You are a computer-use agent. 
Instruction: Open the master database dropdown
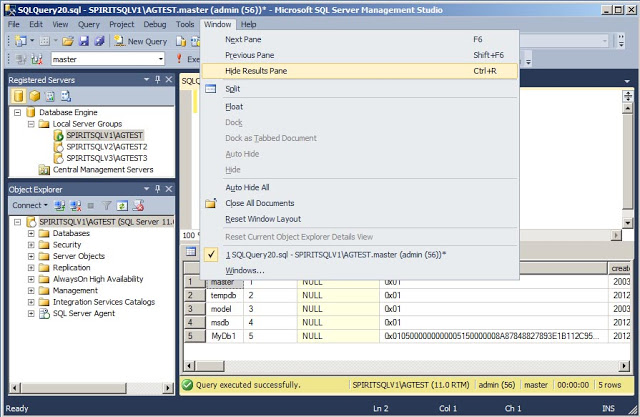pyautogui.click(x=160, y=59)
